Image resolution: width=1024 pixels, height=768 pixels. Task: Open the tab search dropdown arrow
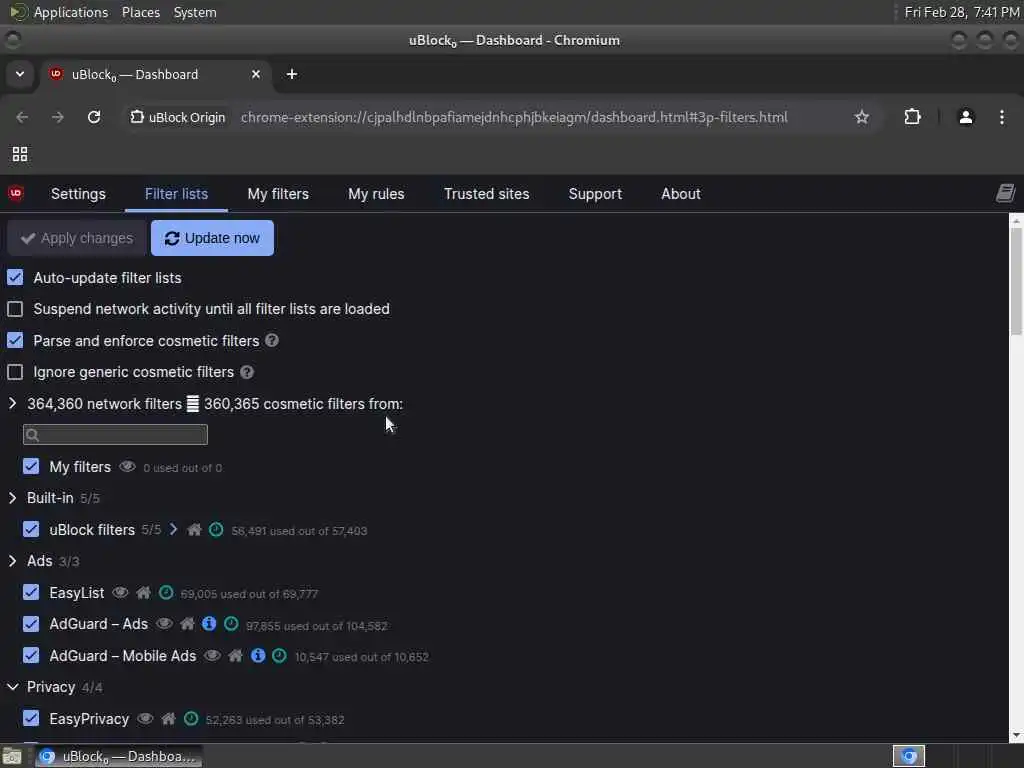20,74
